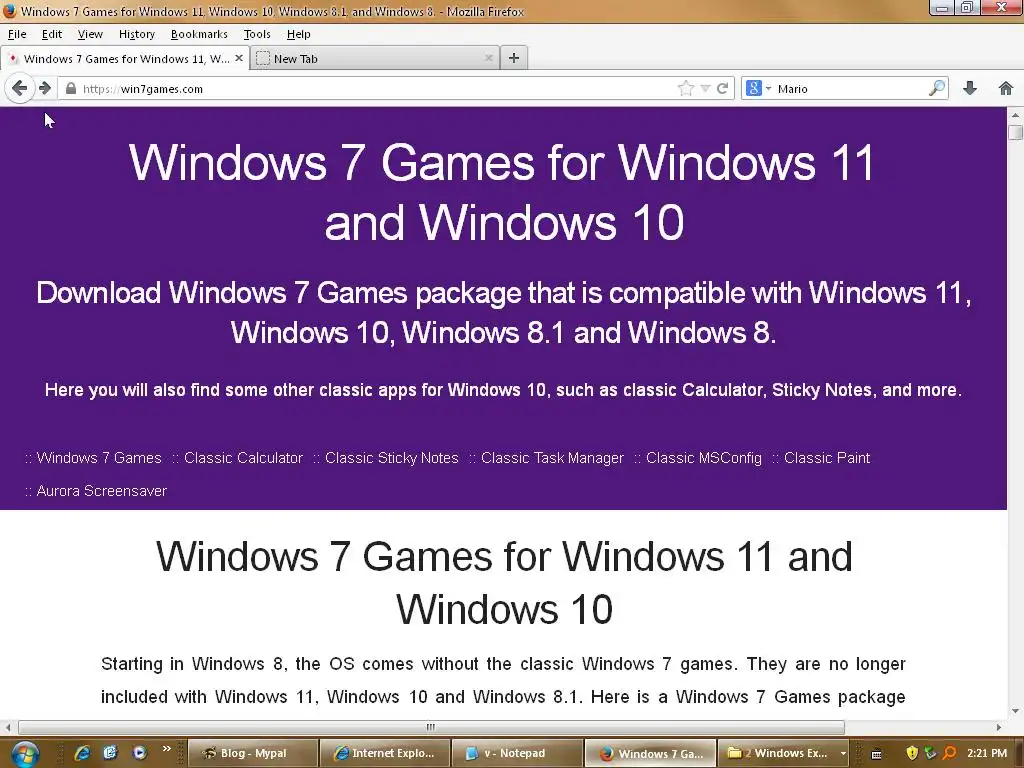Close the Windows 7 Games tab
This screenshot has height=768, width=1024.
[x=239, y=58]
